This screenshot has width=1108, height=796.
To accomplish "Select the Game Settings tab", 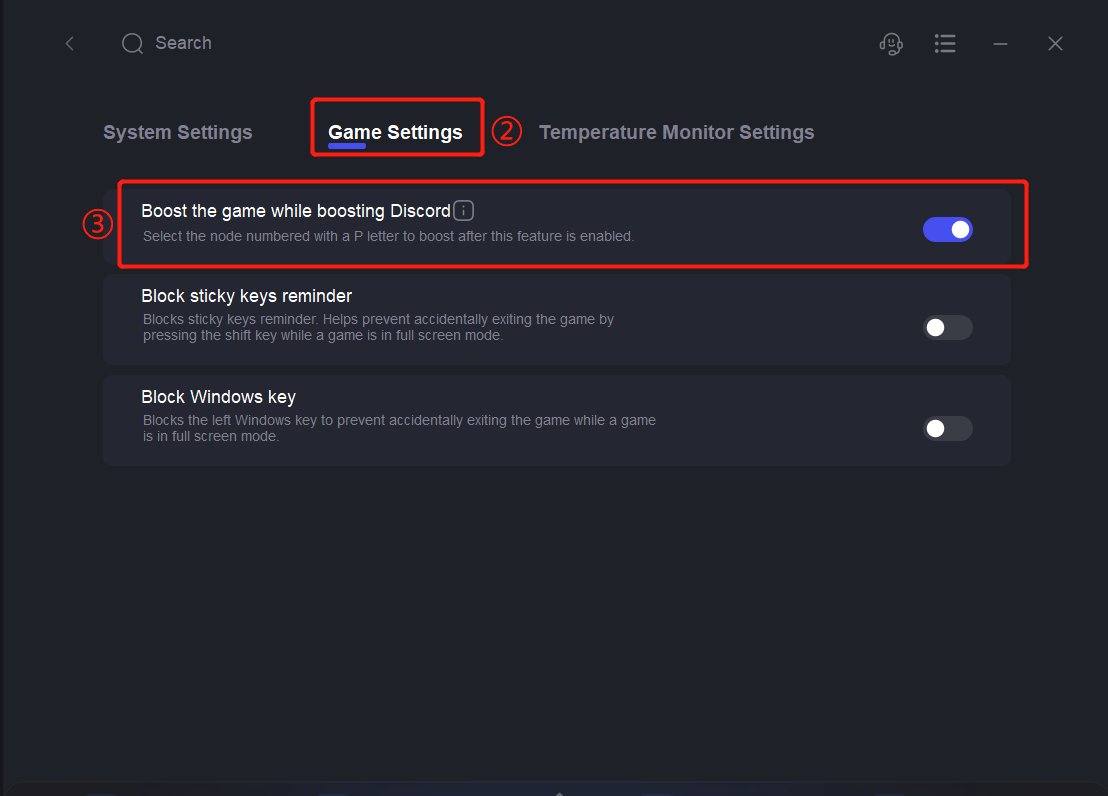I will click(x=395, y=131).
